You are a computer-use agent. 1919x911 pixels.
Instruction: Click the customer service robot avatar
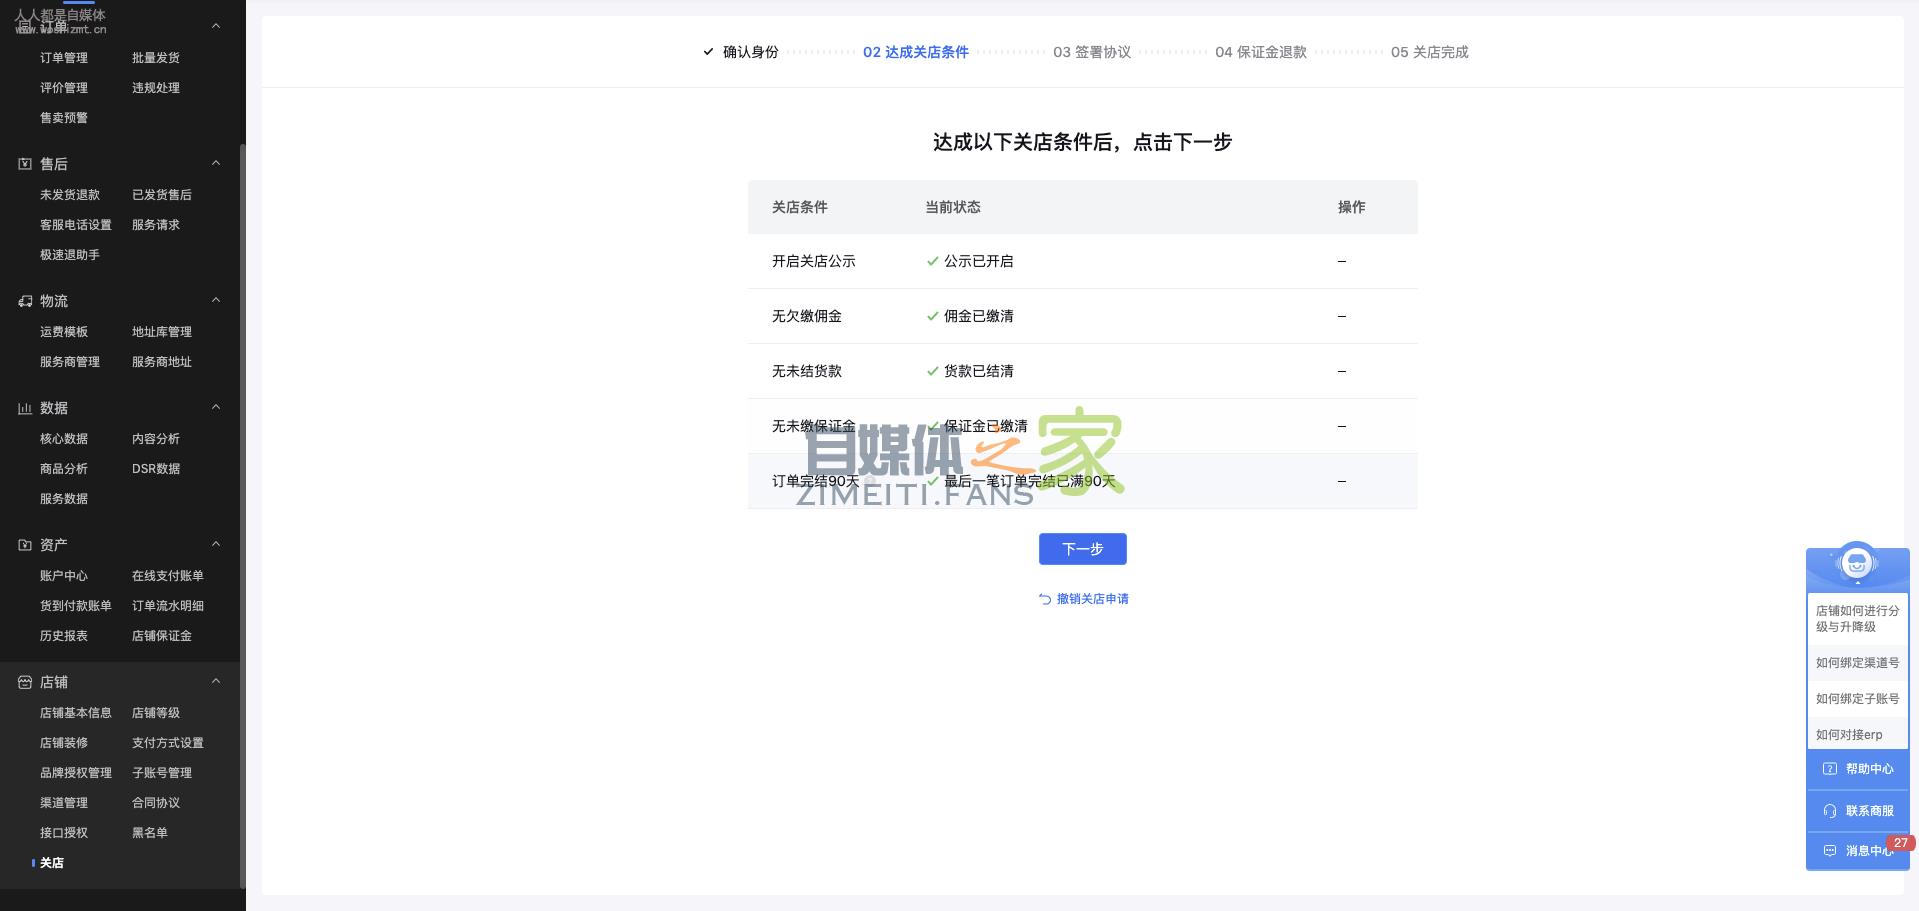pos(1857,564)
